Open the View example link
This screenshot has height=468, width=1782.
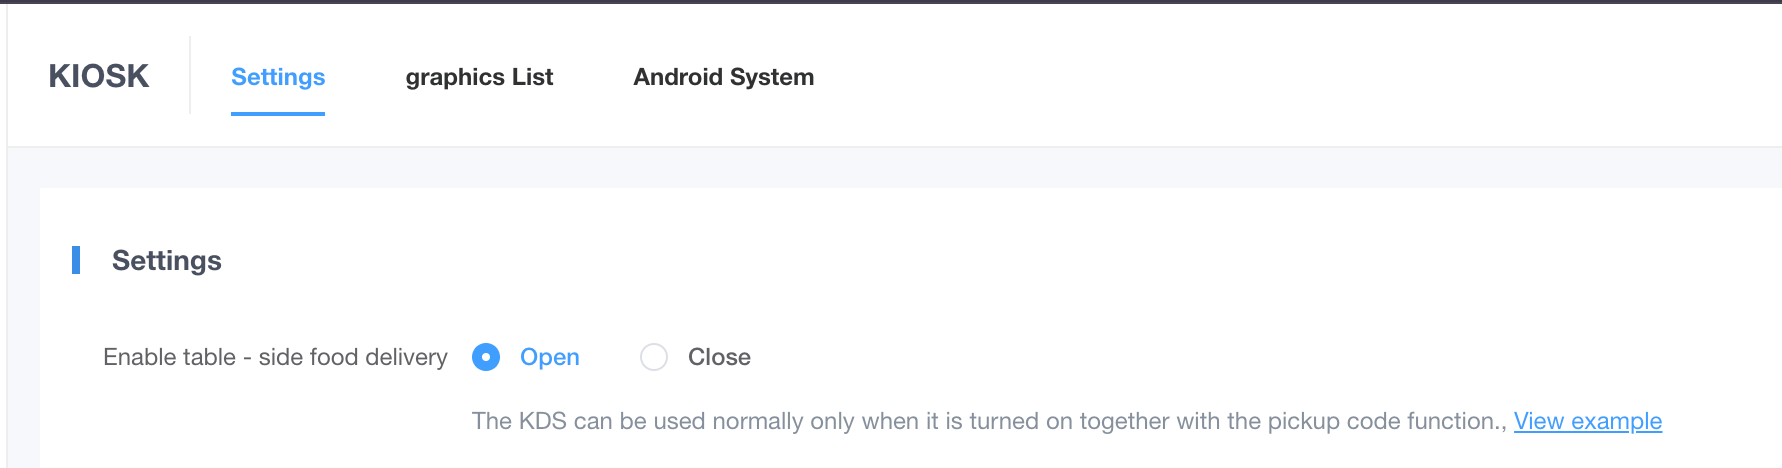tap(1587, 421)
